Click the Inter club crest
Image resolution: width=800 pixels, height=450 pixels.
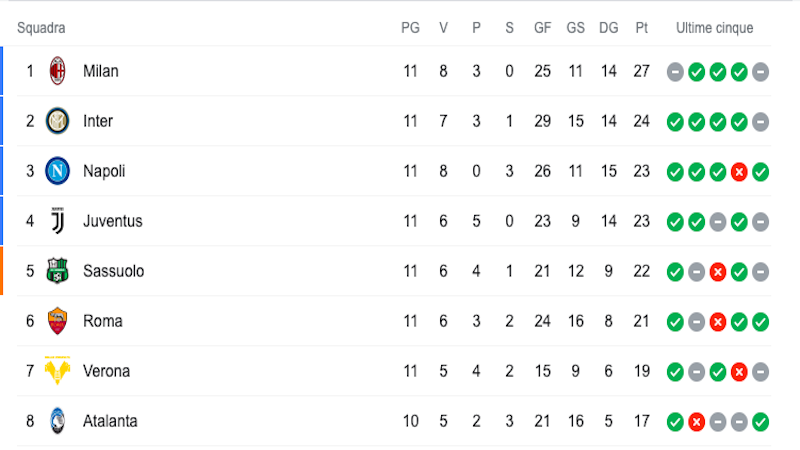[x=57, y=121]
